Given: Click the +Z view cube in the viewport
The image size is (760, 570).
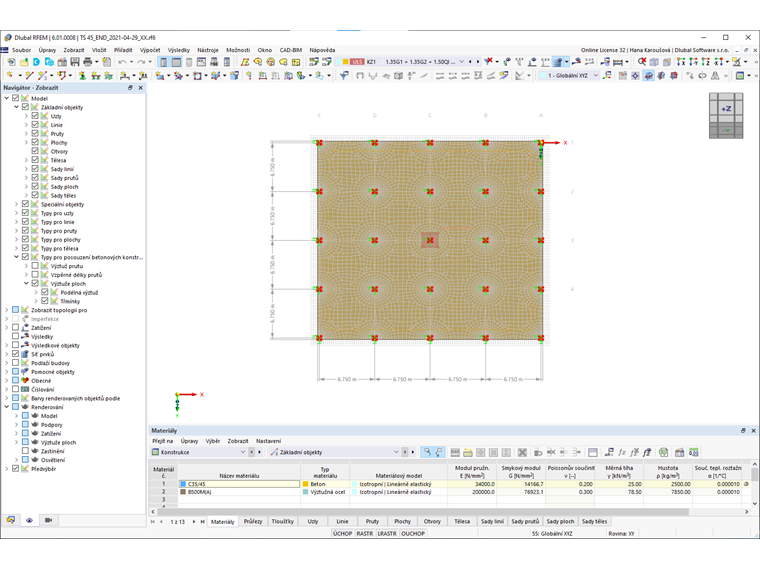Looking at the screenshot, I should point(726,109).
